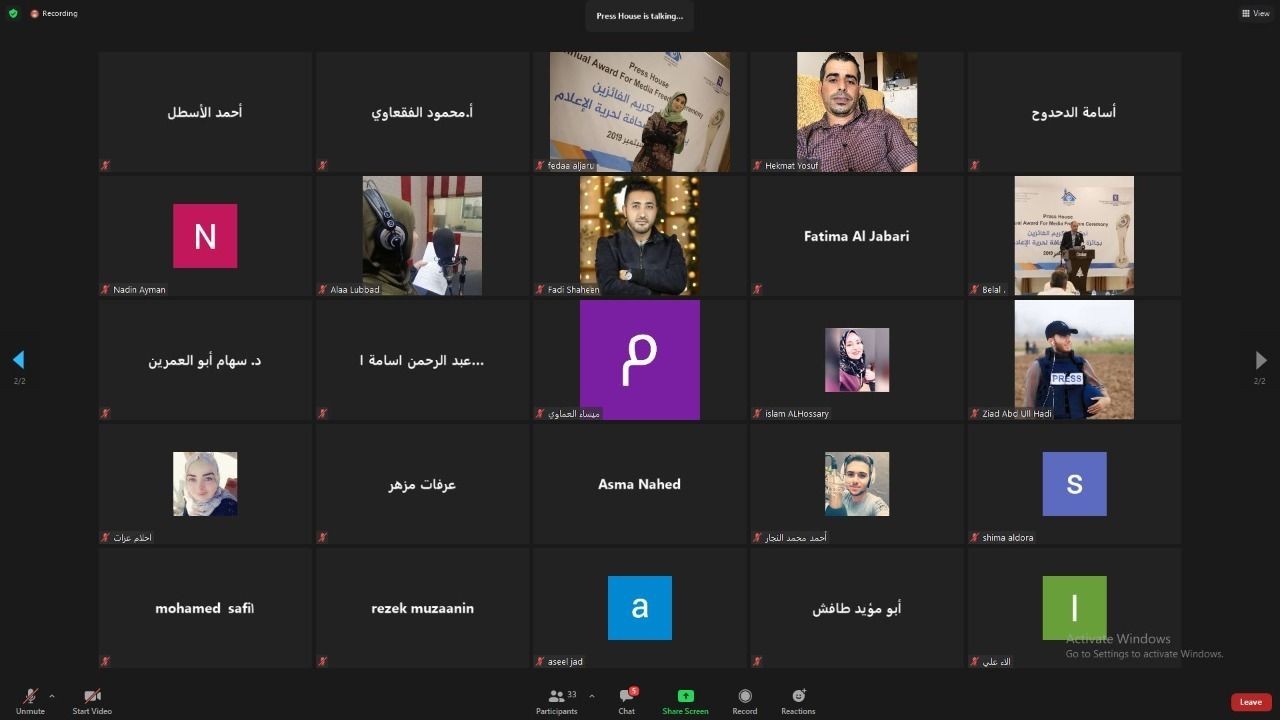The height and width of the screenshot is (720, 1280).
Task: Click the green encryption shield icon
Action: point(13,14)
